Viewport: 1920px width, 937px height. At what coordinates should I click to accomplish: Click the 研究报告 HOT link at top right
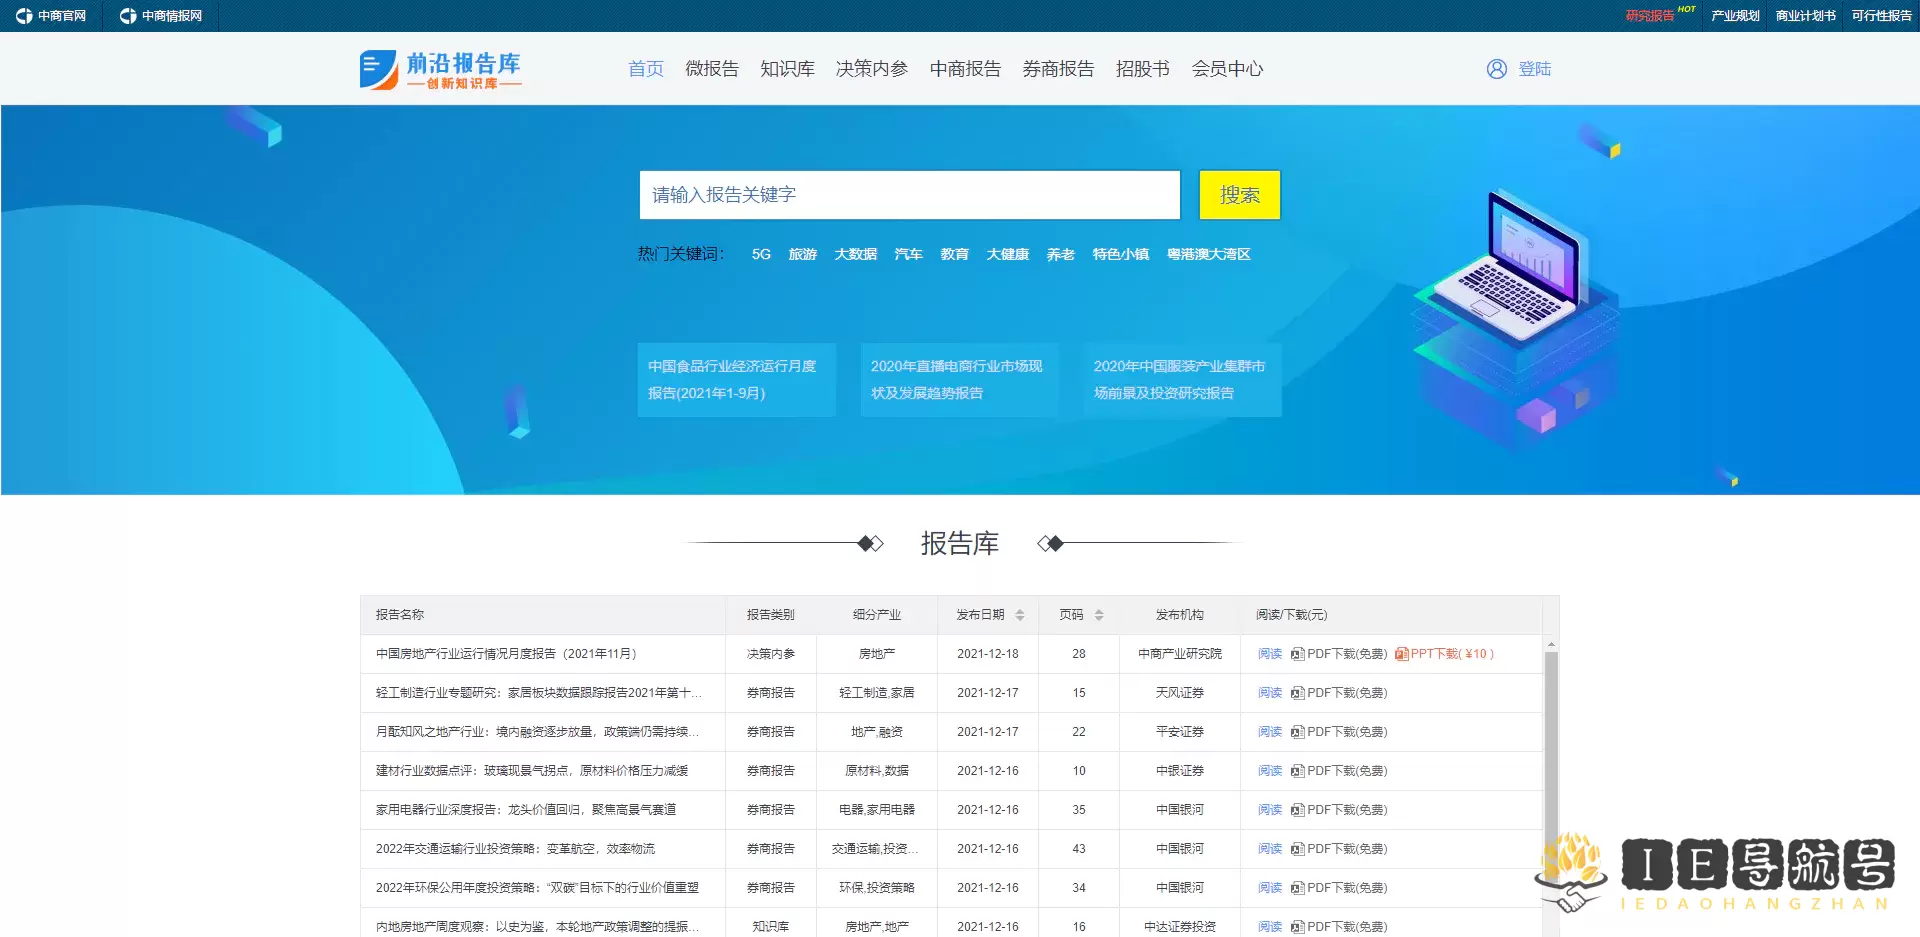tap(1651, 15)
